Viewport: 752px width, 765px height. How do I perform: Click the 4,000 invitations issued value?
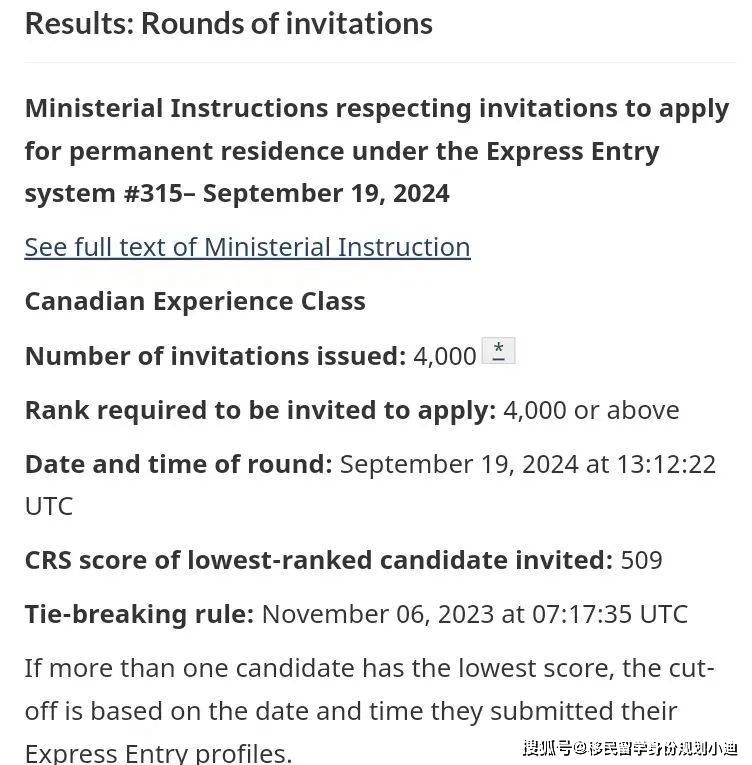point(445,356)
